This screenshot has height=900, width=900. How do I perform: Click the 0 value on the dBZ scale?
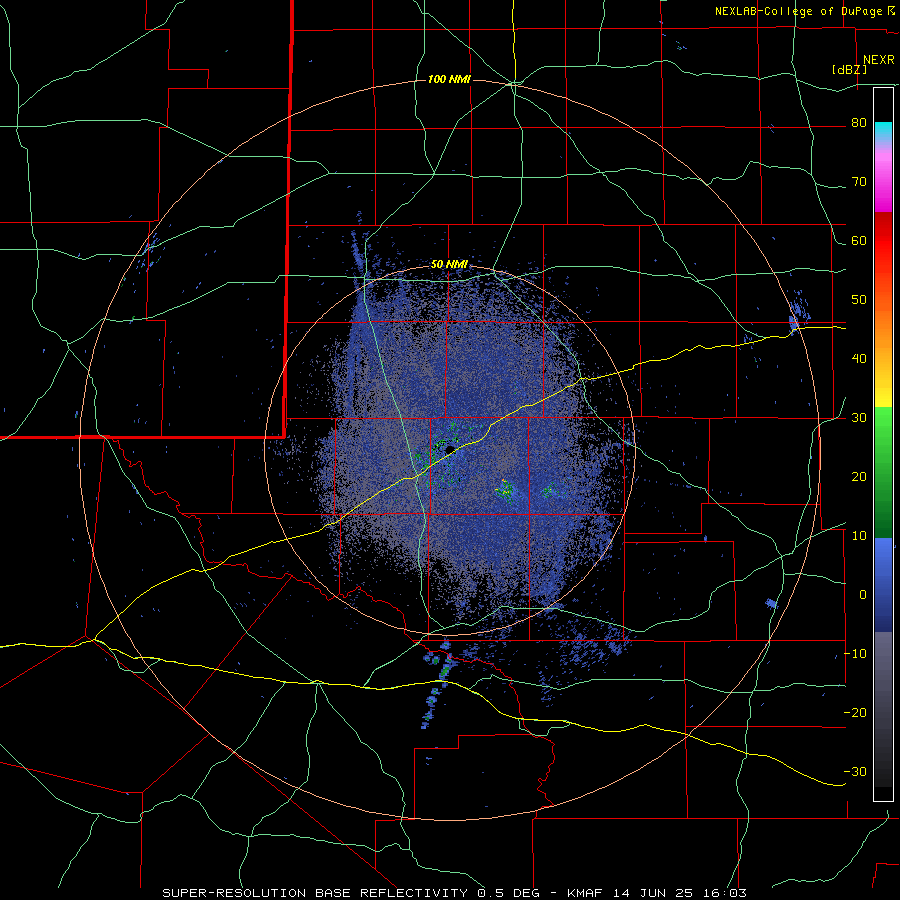[x=863, y=595]
